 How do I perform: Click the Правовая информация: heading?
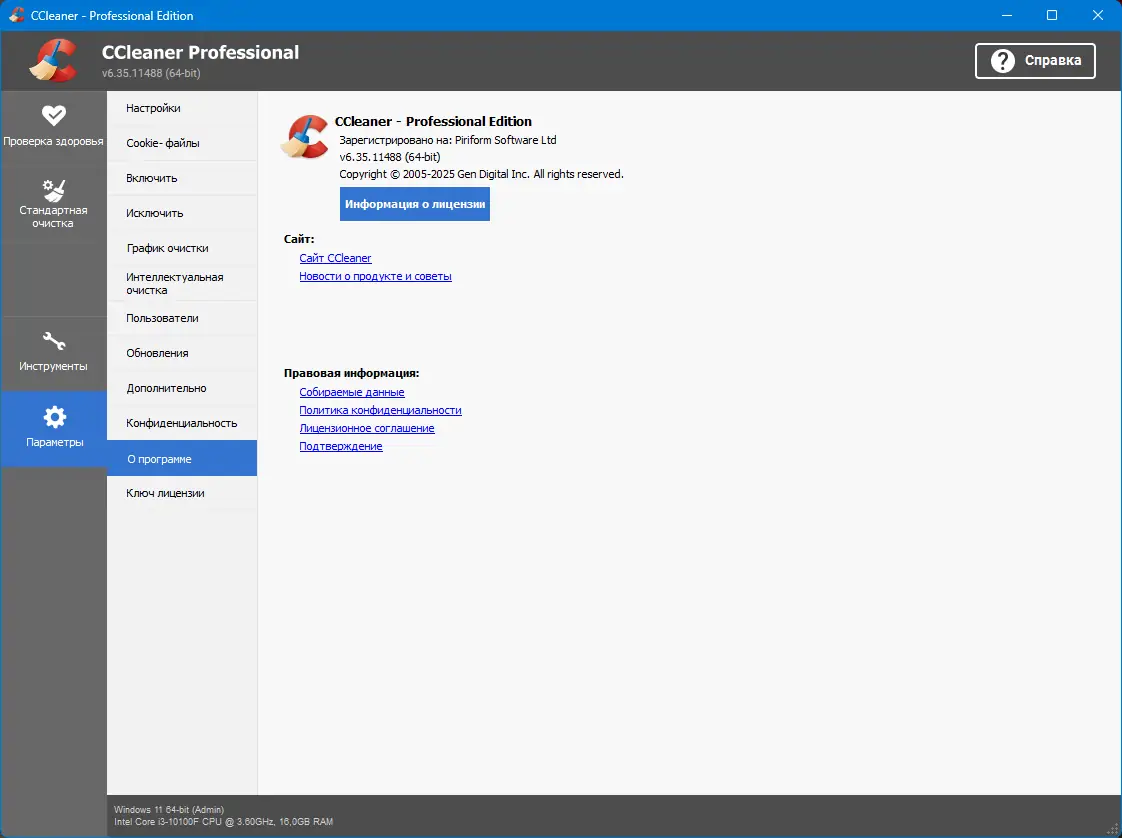point(351,374)
